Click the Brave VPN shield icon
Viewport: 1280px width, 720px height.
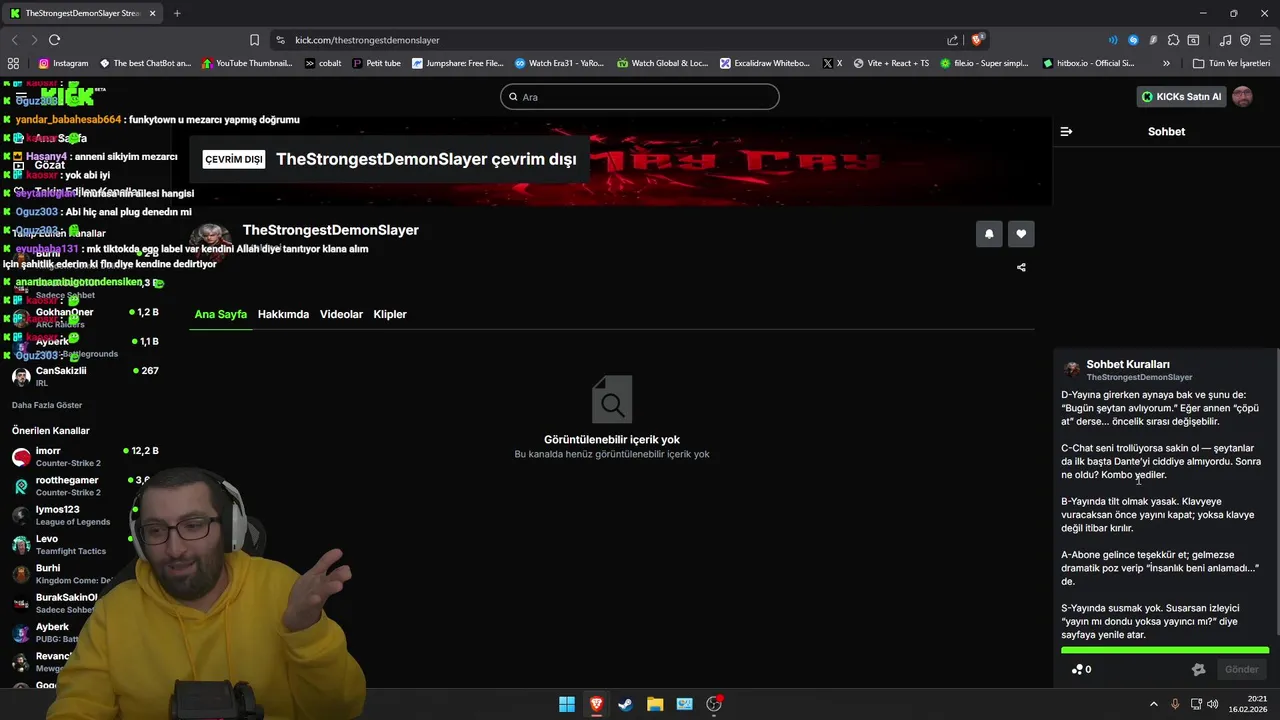[1245, 40]
